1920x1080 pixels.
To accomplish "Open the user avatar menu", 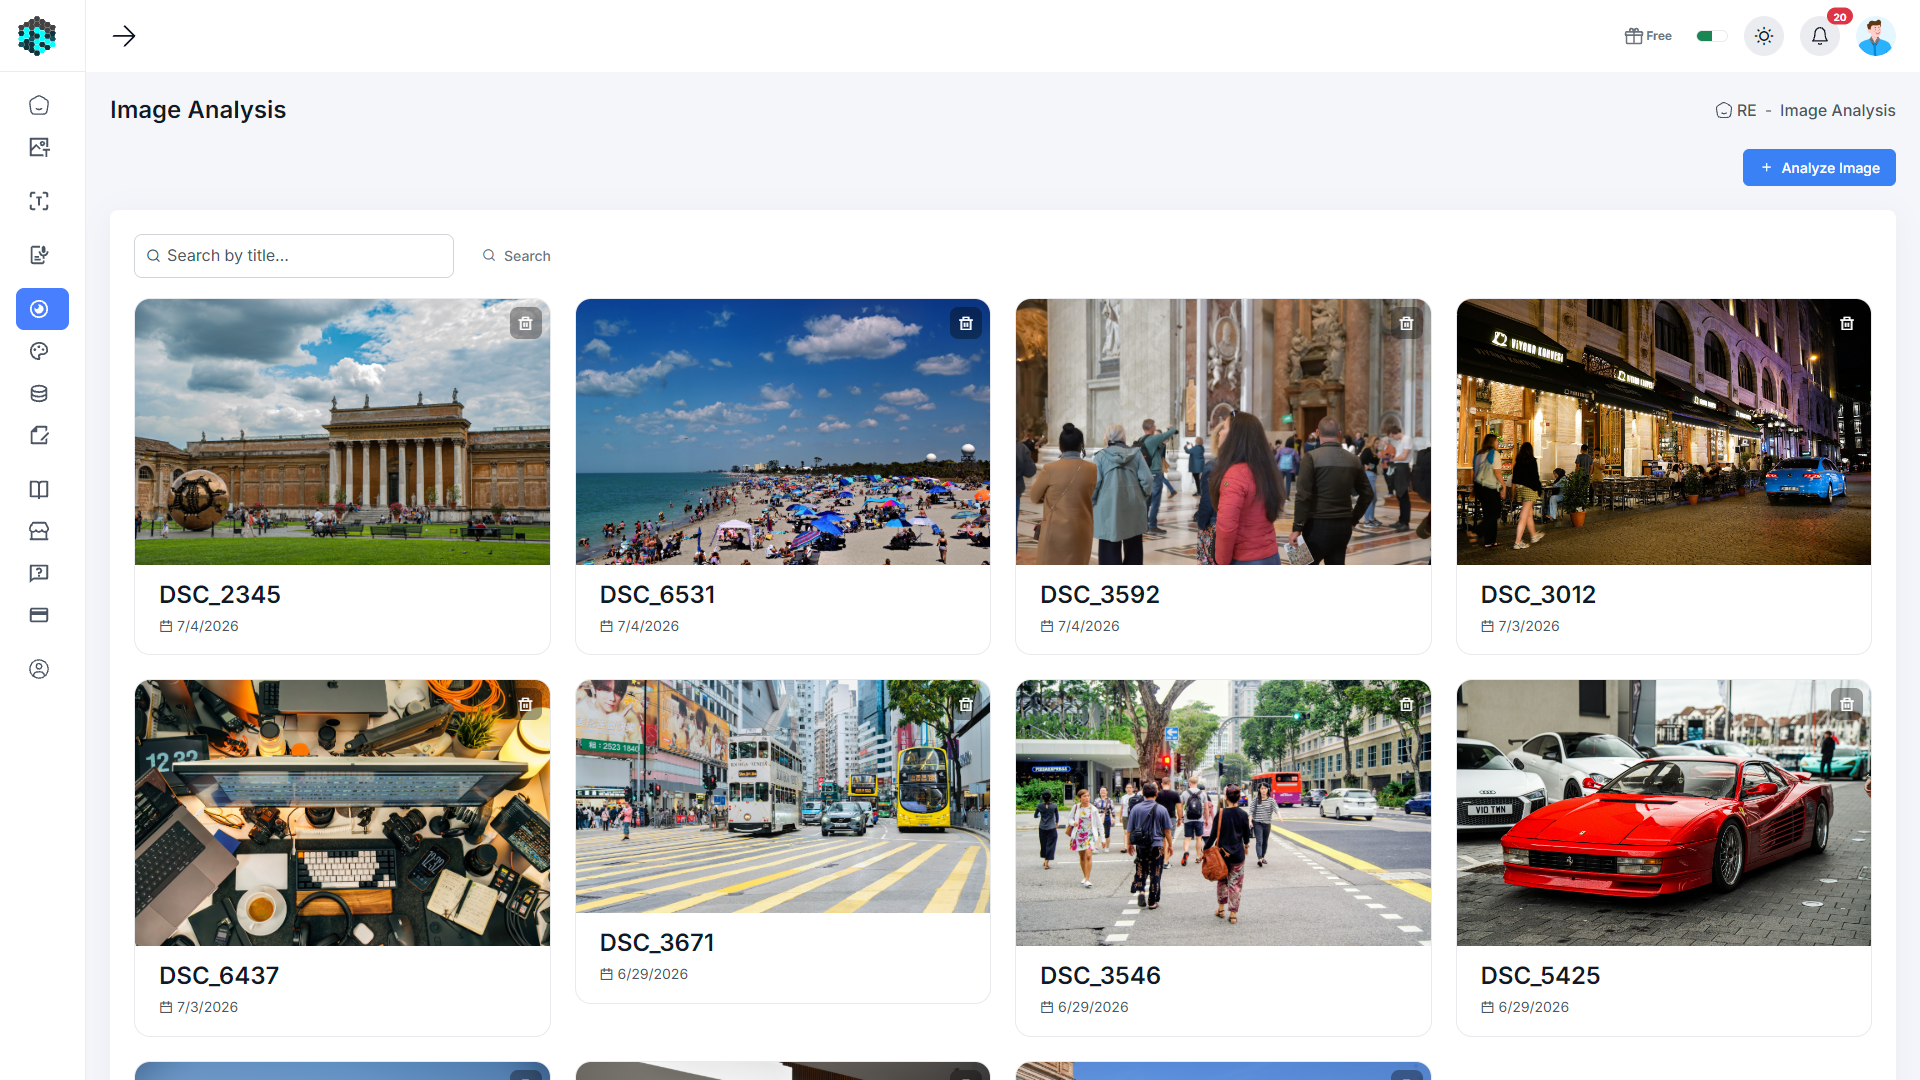I will (1876, 36).
